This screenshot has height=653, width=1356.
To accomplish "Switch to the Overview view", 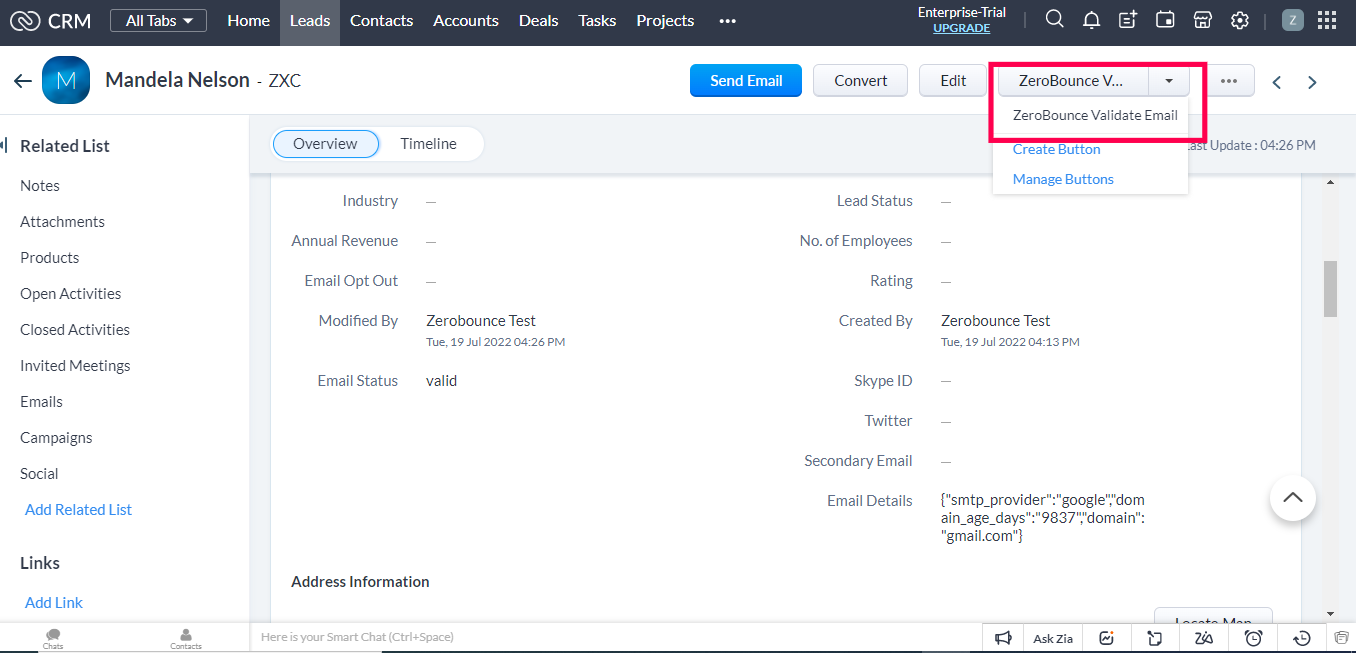I will [x=326, y=144].
